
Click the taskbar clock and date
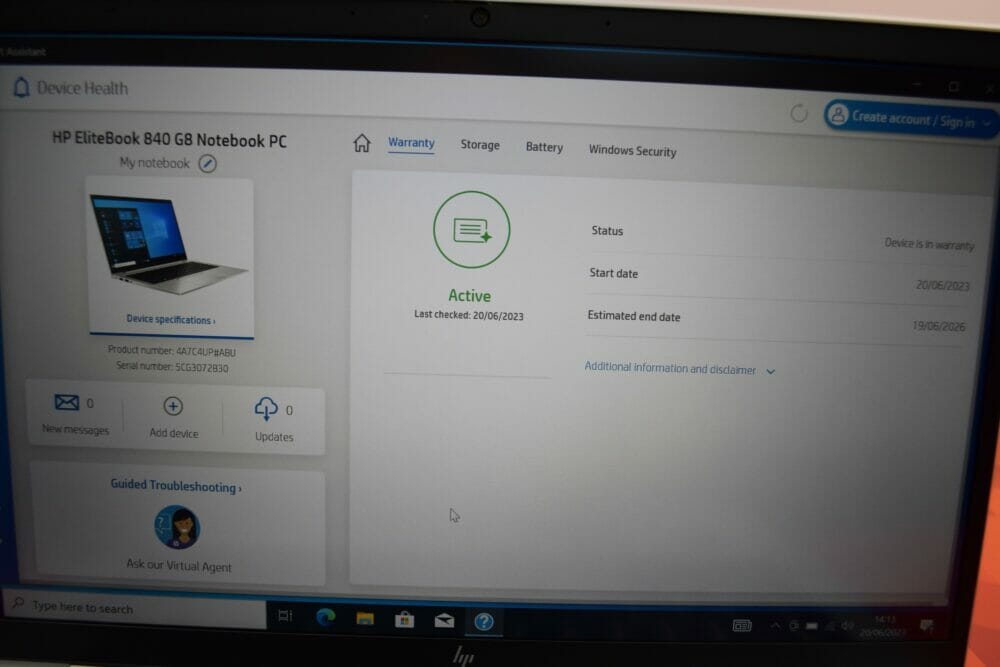(884, 626)
